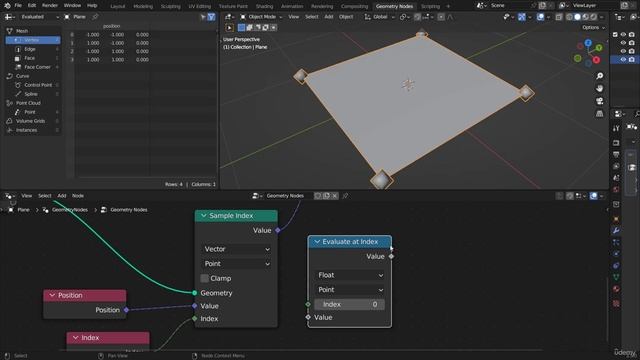Screen dimensions: 640x360
Task: Pin the spreadsheet Plane object
Action: (95, 17)
